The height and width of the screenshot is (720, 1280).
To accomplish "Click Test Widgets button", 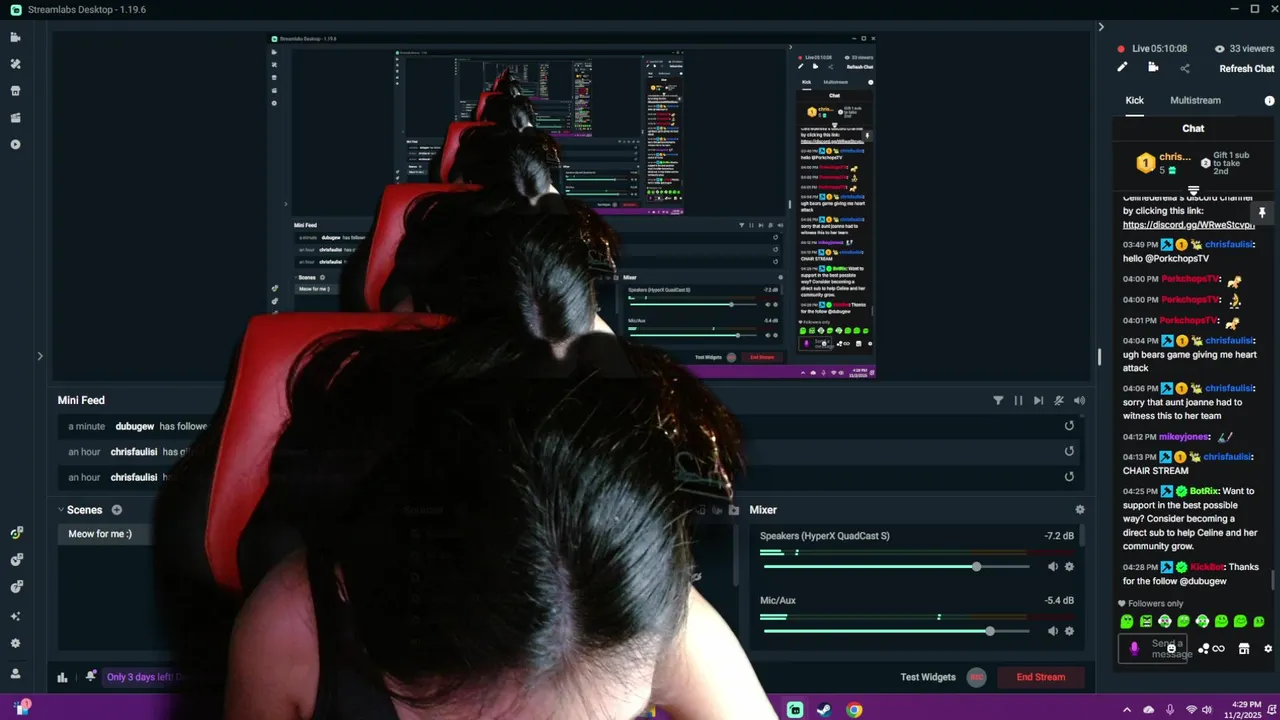I will pyautogui.click(x=928, y=677).
